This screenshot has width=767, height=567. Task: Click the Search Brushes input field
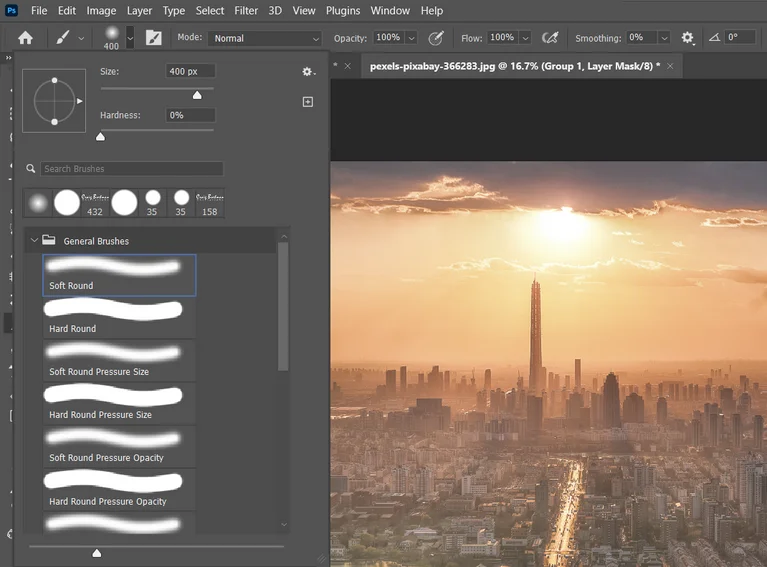coord(130,169)
